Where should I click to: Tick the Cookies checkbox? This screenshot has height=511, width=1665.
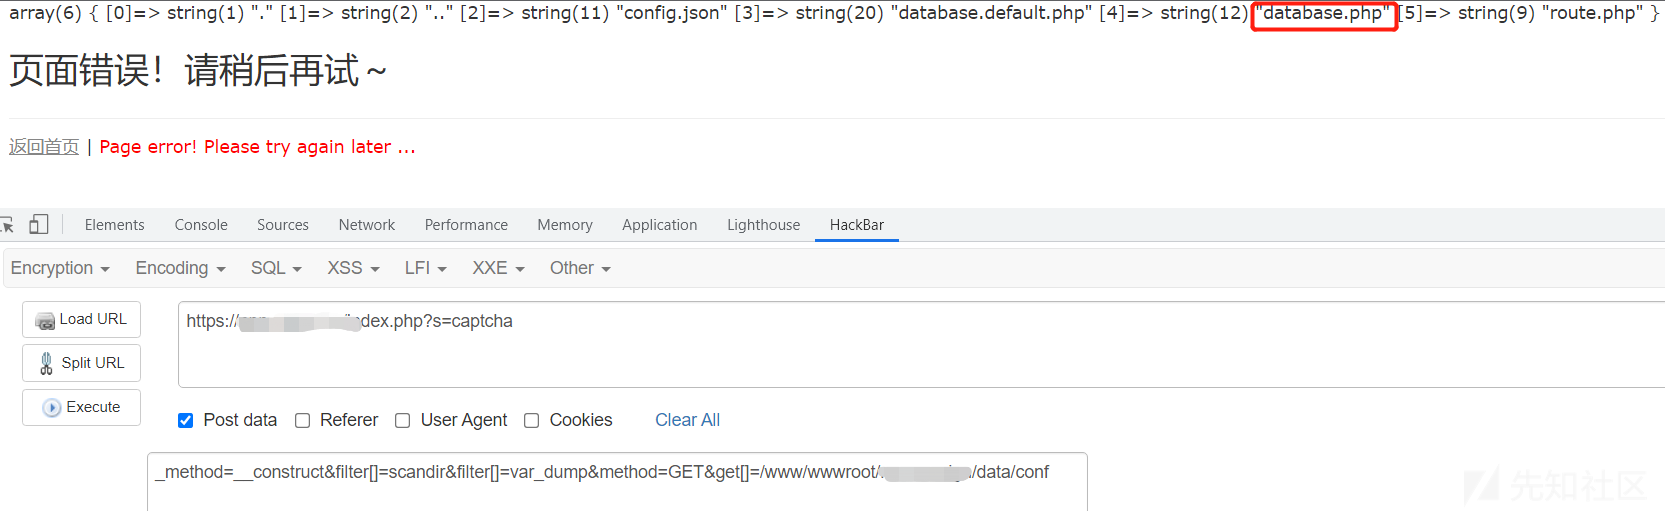tap(531, 421)
